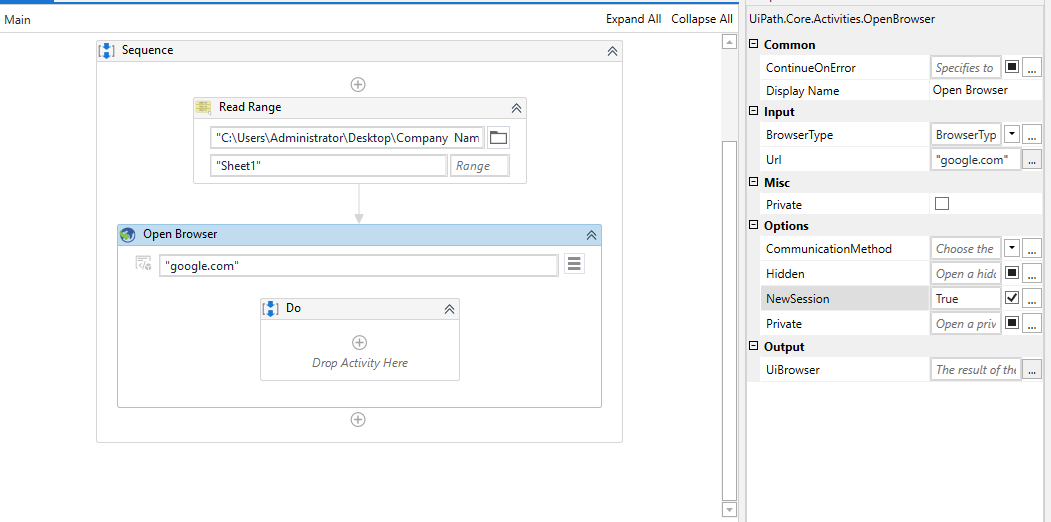Click the "google.com" URL field in Open Browser
The image size is (1051, 522).
[359, 265]
